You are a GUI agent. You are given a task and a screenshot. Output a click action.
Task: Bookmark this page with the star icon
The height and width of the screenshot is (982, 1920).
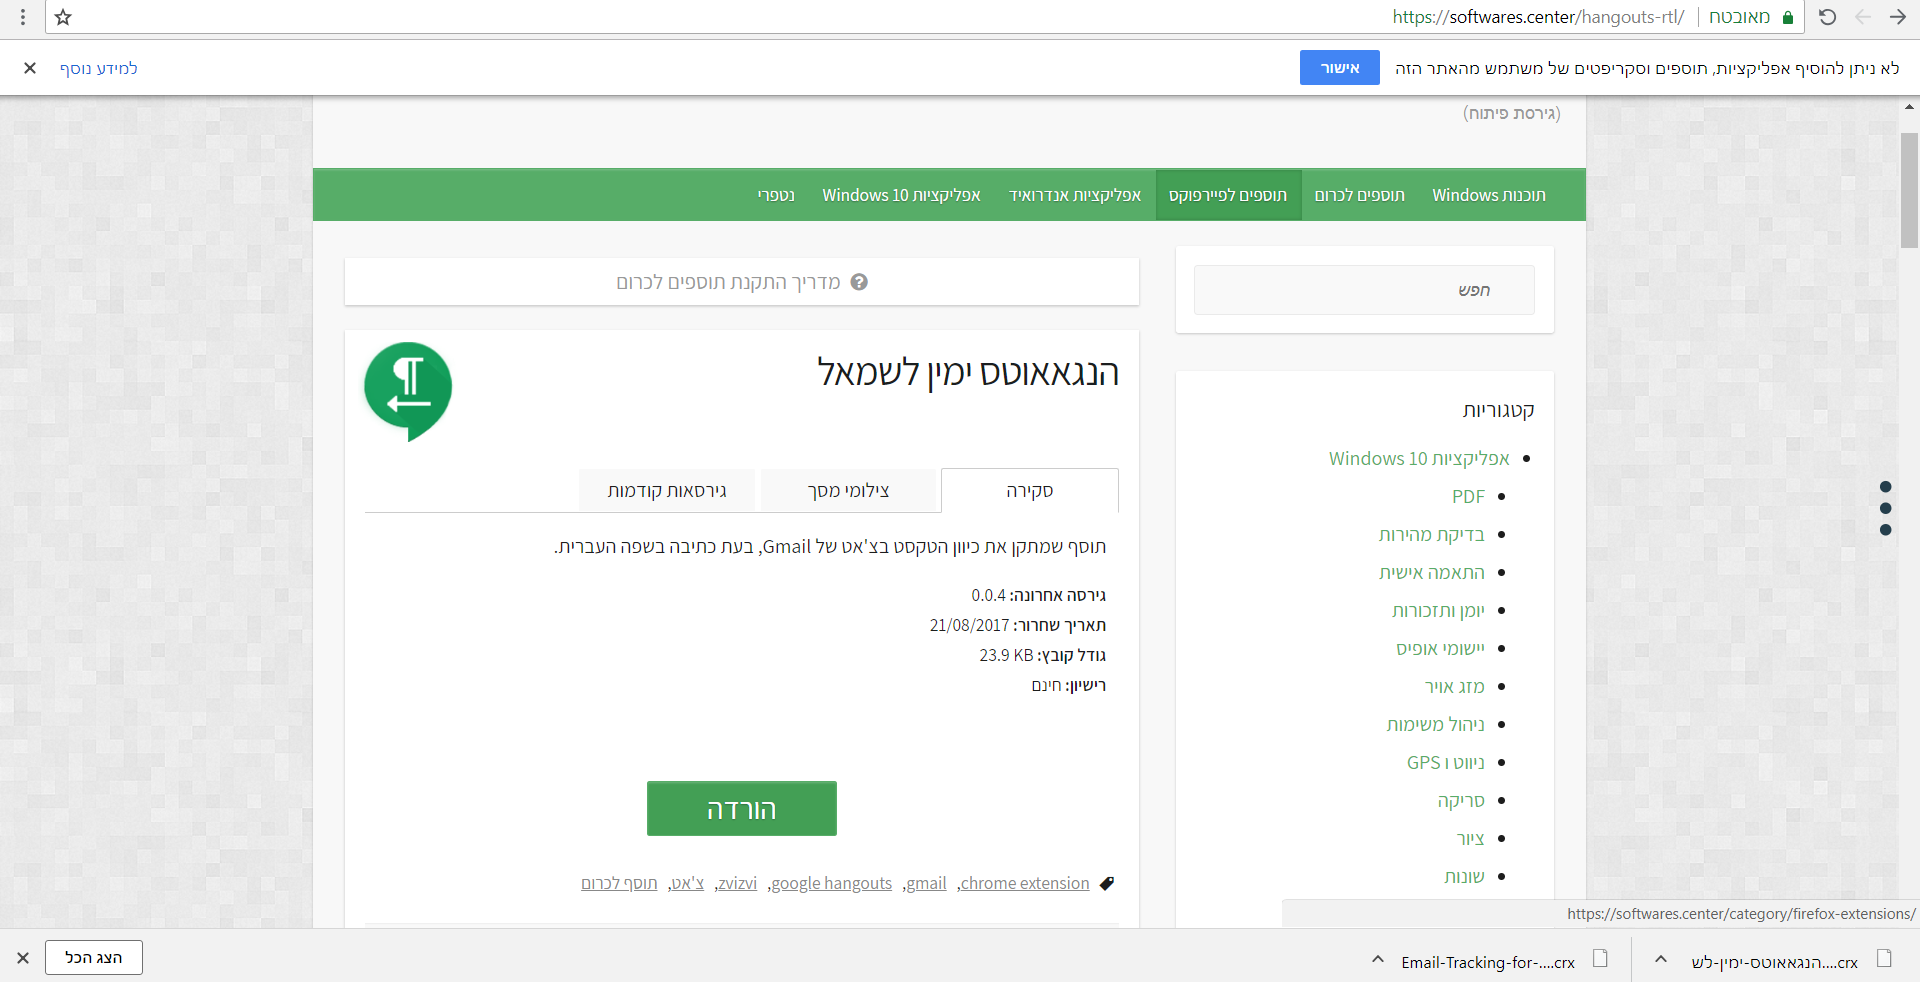[63, 17]
